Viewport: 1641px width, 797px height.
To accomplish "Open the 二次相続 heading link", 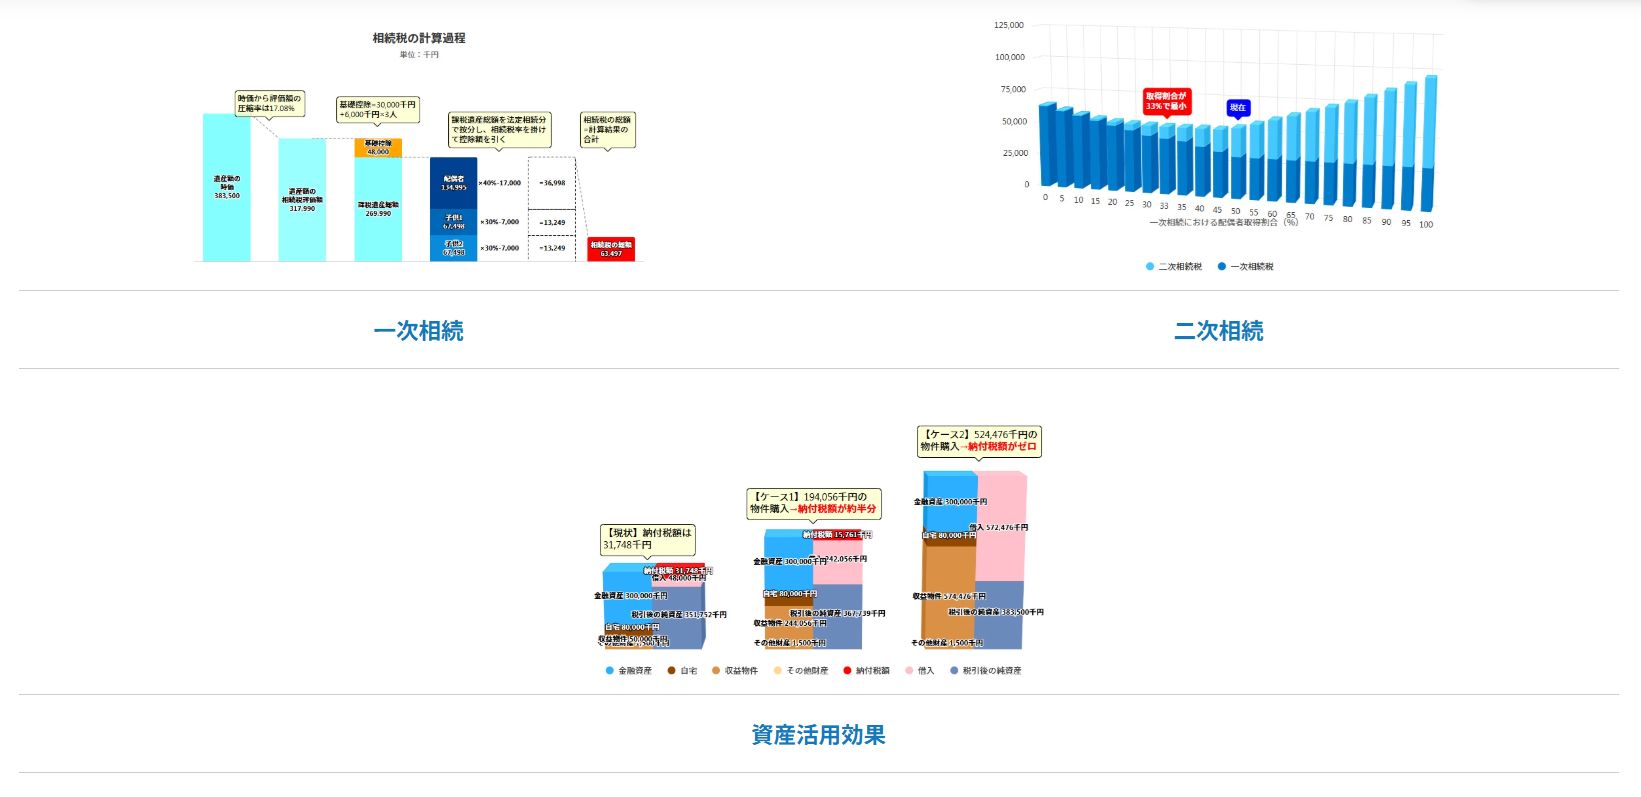I will coord(1218,331).
